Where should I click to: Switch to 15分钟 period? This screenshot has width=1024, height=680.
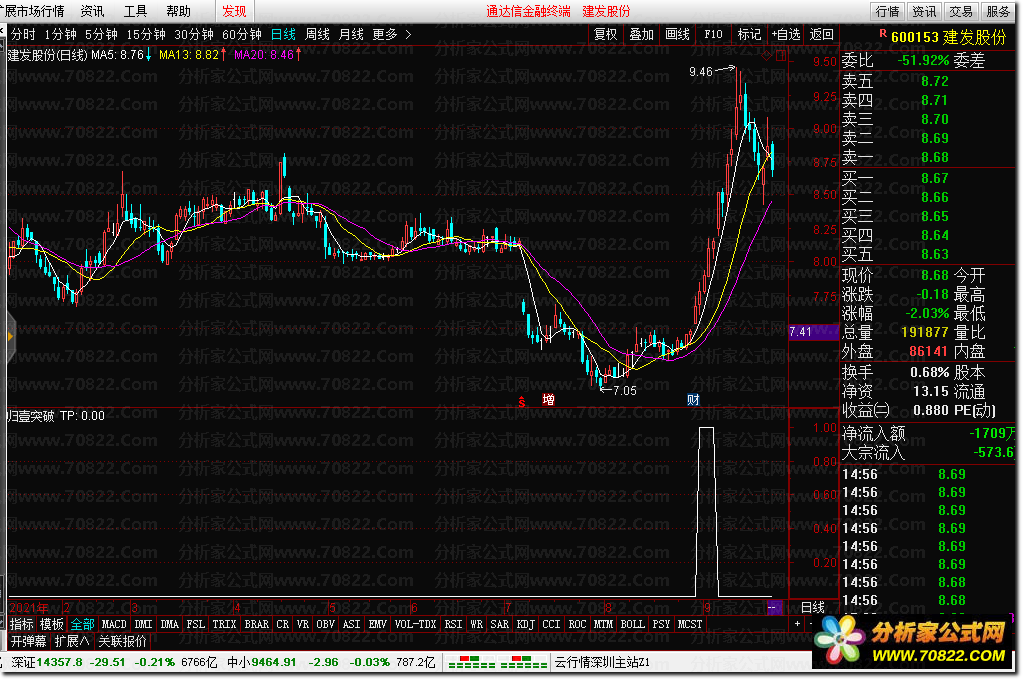coord(146,35)
